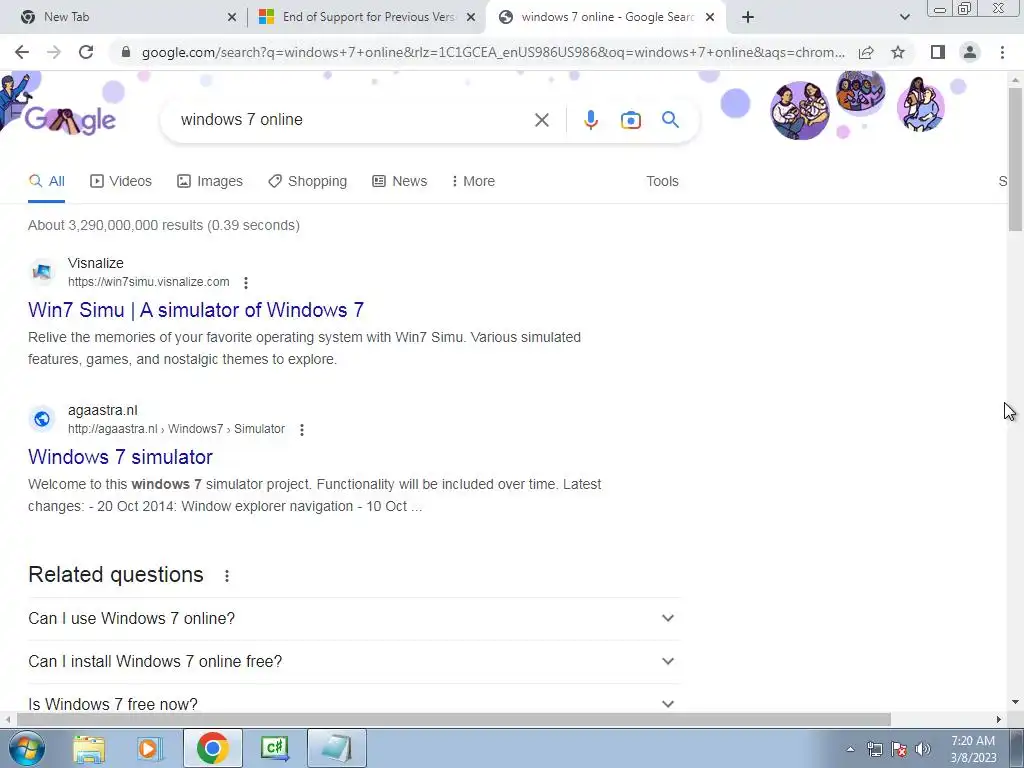Search by image with the camera icon
Image resolution: width=1024 pixels, height=768 pixels.
click(630, 120)
